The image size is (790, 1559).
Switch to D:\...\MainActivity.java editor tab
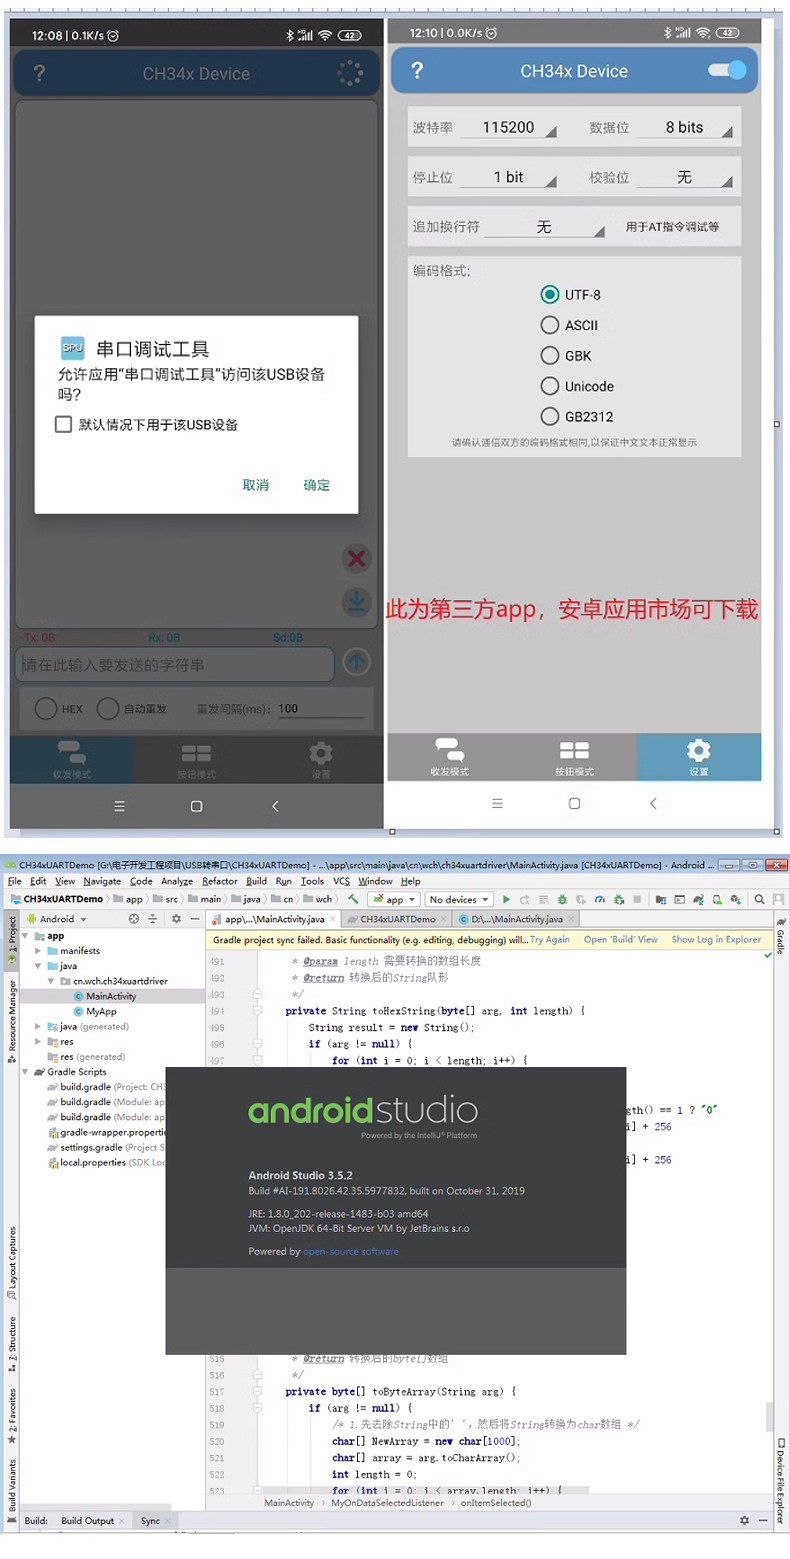(517, 919)
